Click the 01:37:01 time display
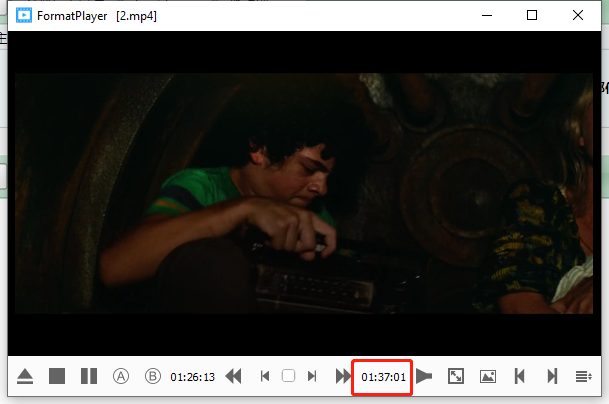The height and width of the screenshot is (404, 609). click(383, 377)
